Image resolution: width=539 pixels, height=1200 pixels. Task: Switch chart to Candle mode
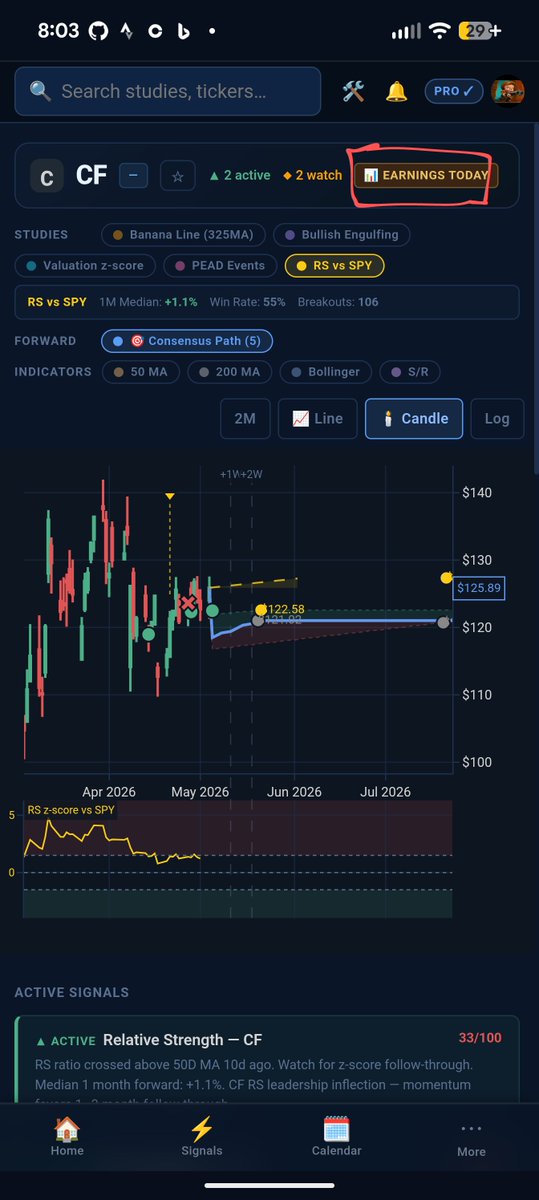[x=414, y=419]
